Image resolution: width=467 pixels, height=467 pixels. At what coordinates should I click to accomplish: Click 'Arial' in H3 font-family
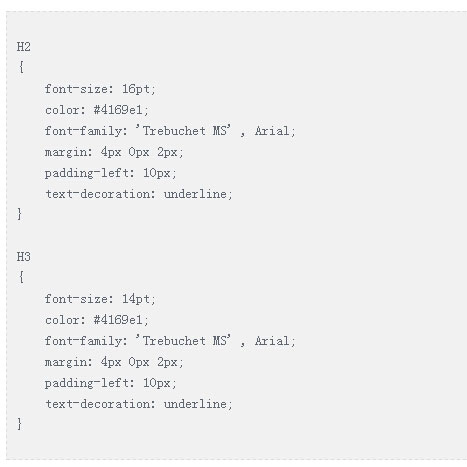[272, 341]
